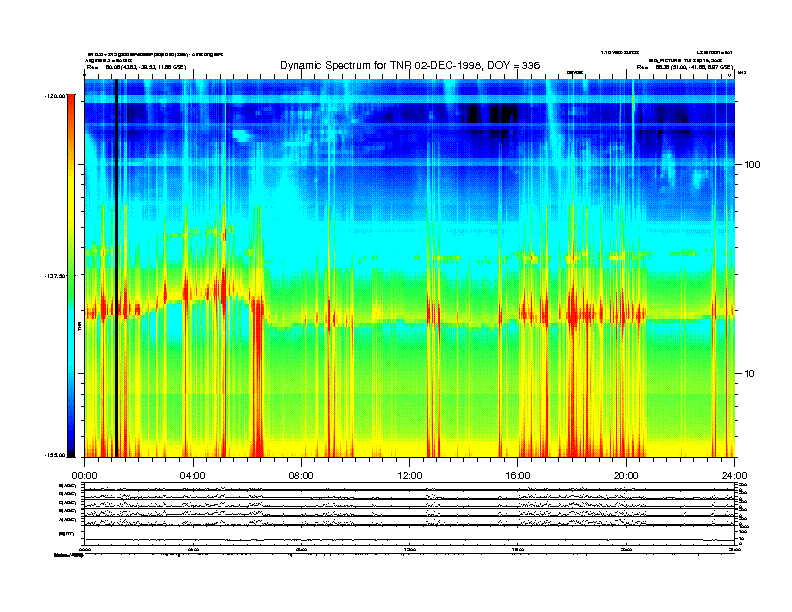Click the 08:00 time label under the spectrum
792x612 pixels.
(x=301, y=476)
